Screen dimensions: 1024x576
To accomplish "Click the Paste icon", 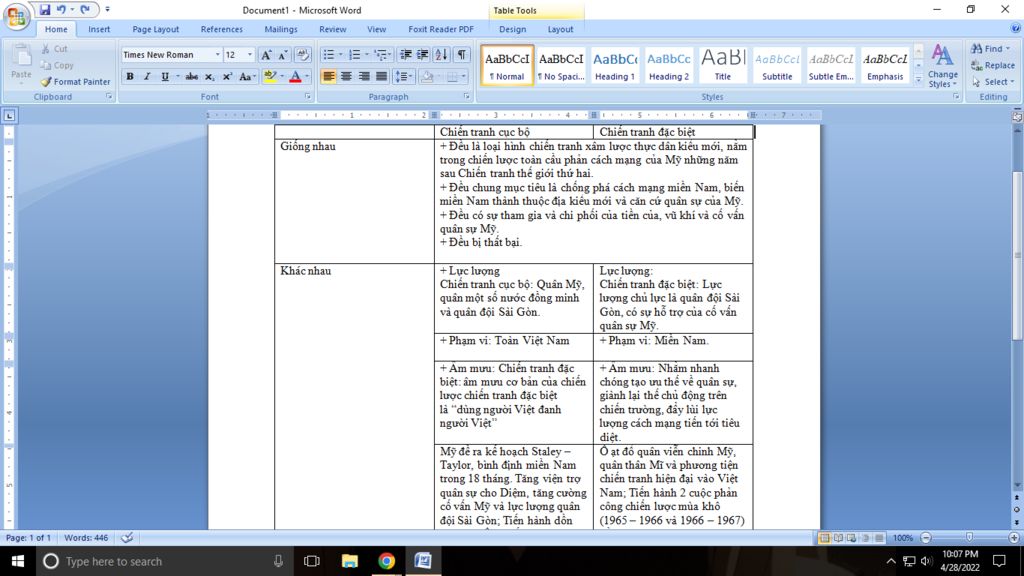I will point(21,57).
